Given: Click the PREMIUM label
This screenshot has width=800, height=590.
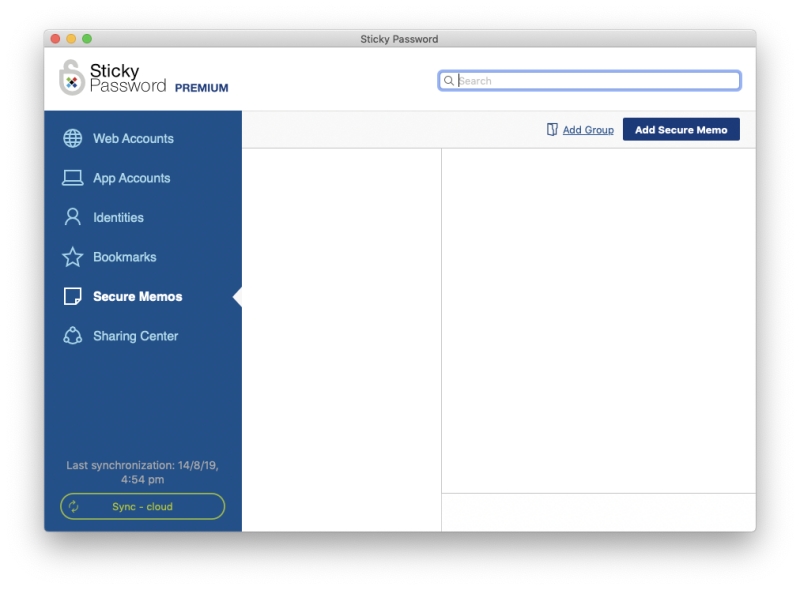Looking at the screenshot, I should pos(202,88).
